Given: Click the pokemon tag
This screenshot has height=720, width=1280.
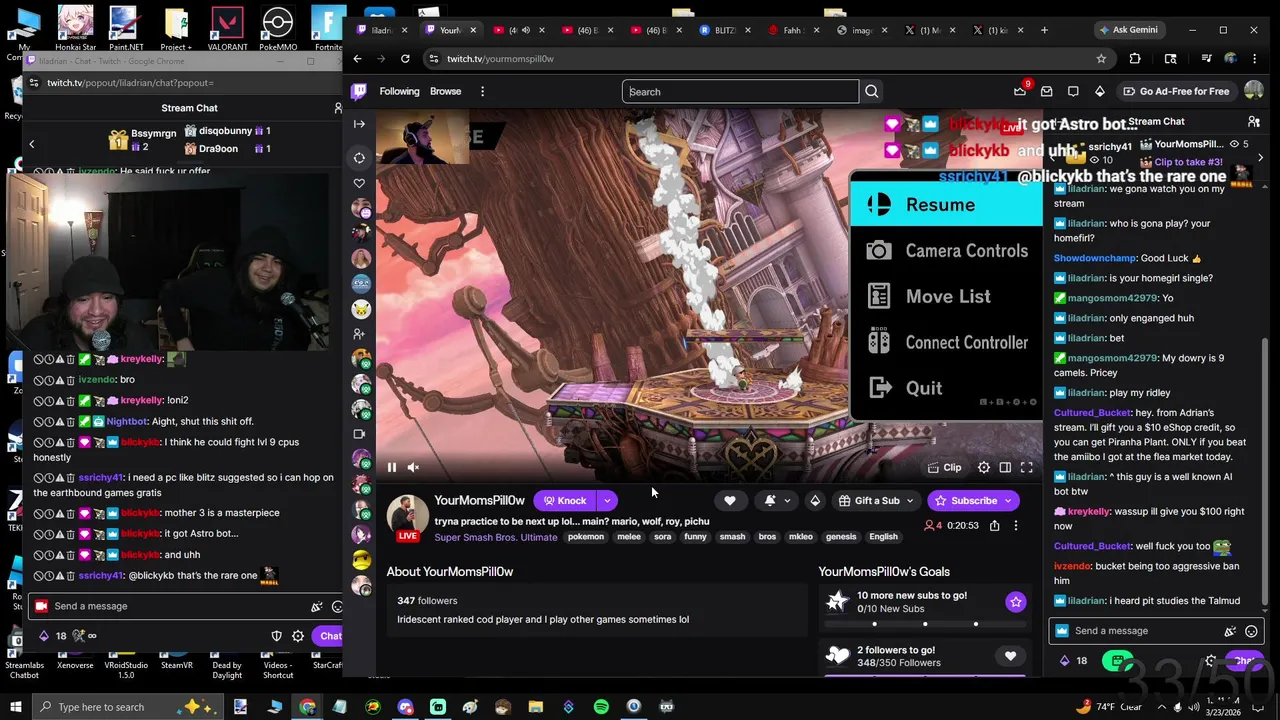Looking at the screenshot, I should [x=586, y=537].
